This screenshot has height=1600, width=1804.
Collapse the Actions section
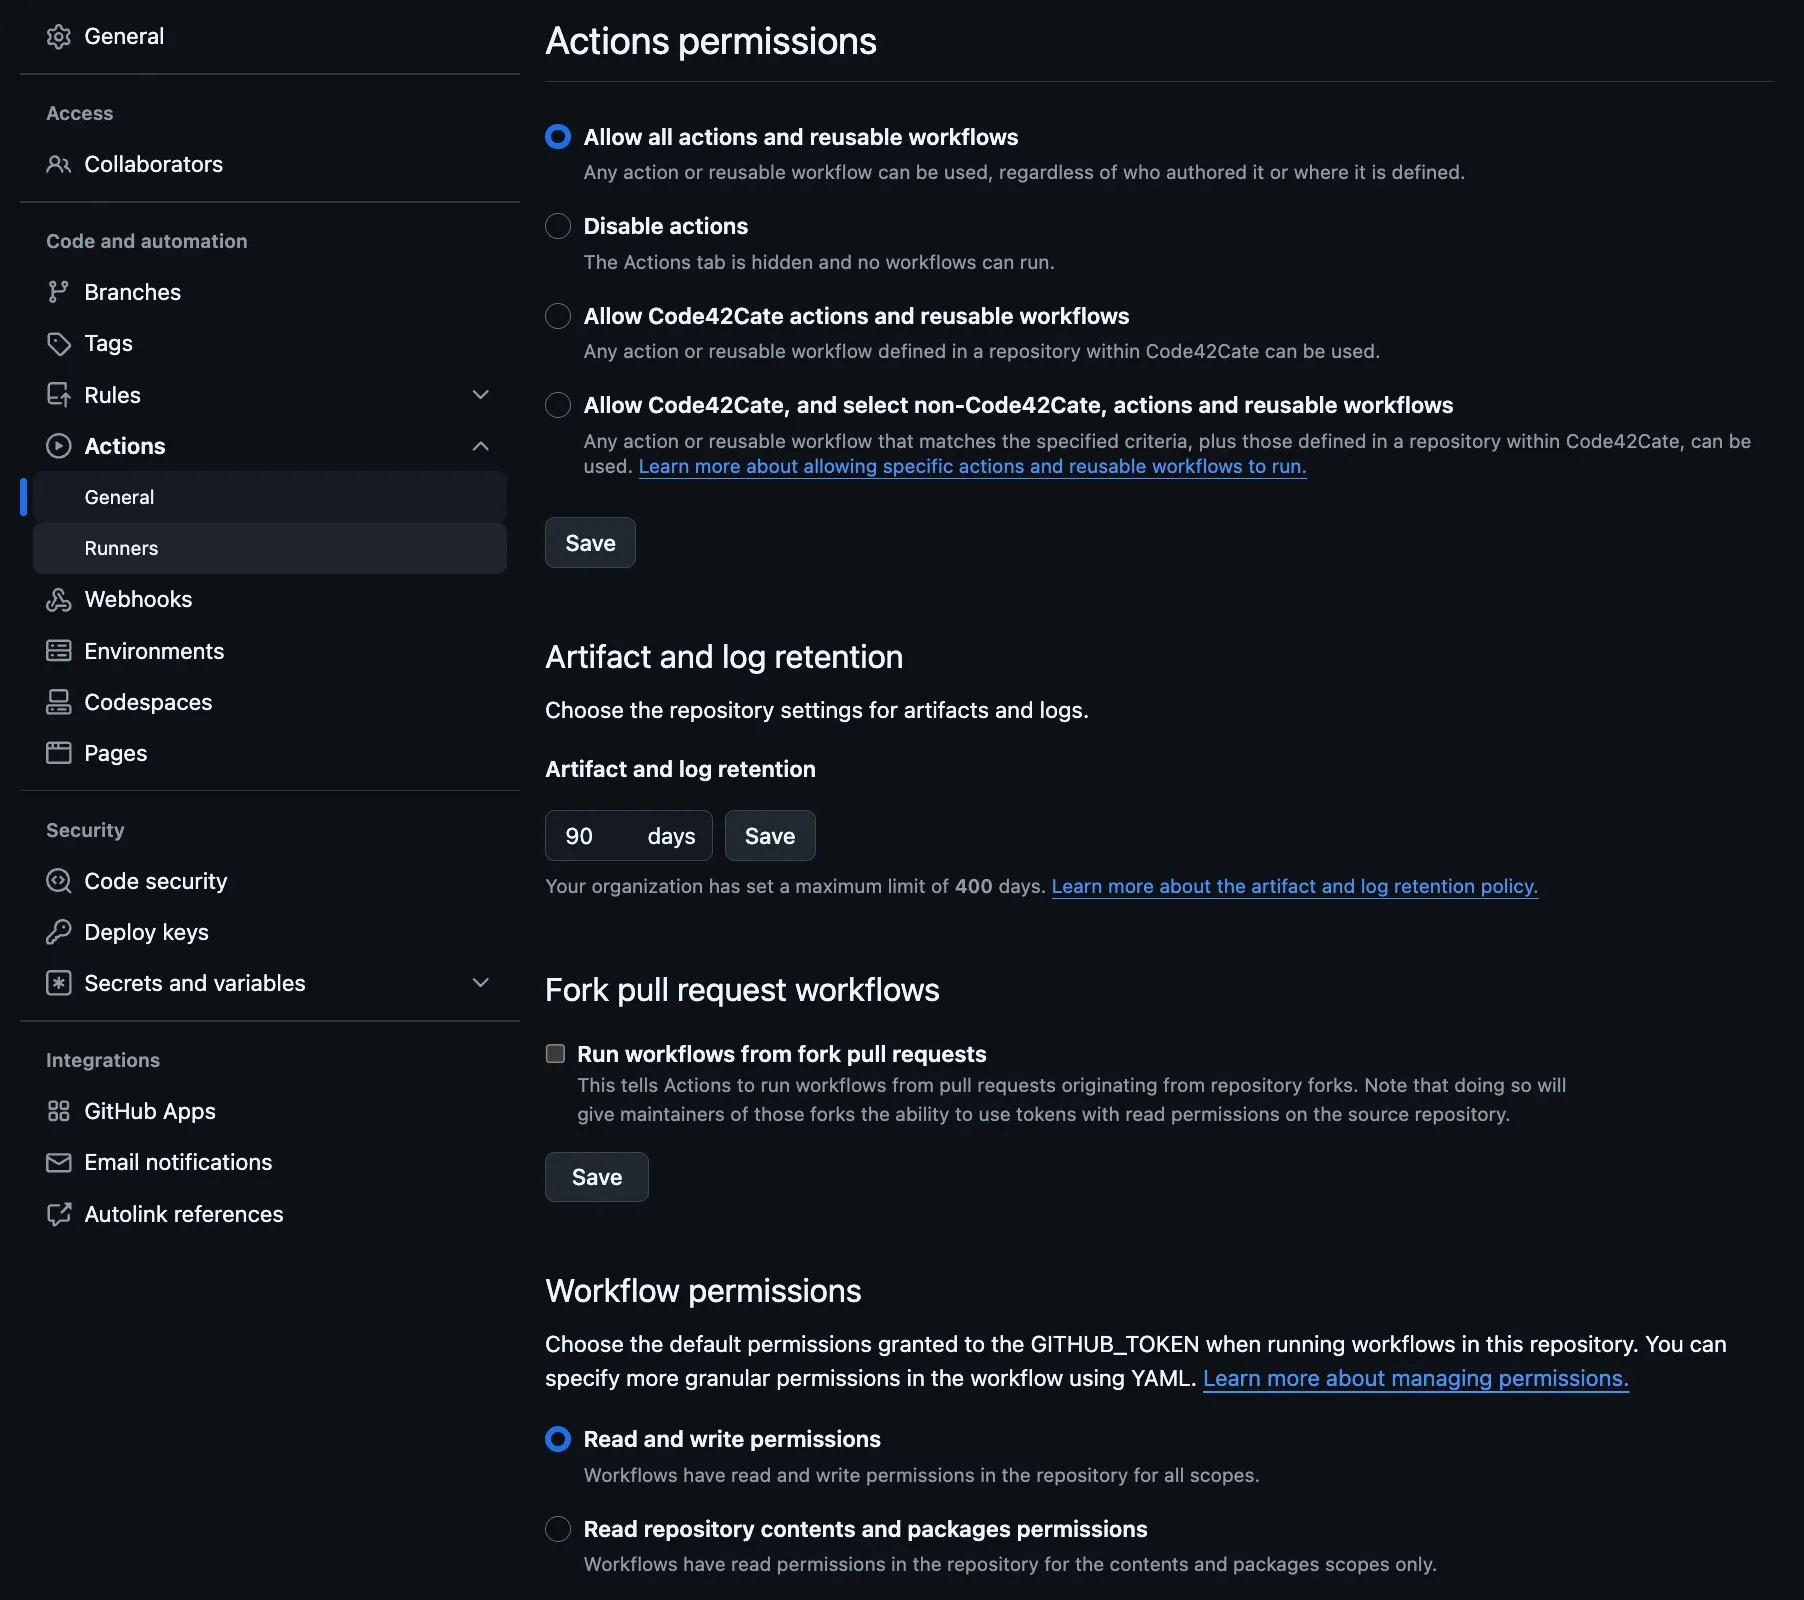click(x=481, y=446)
